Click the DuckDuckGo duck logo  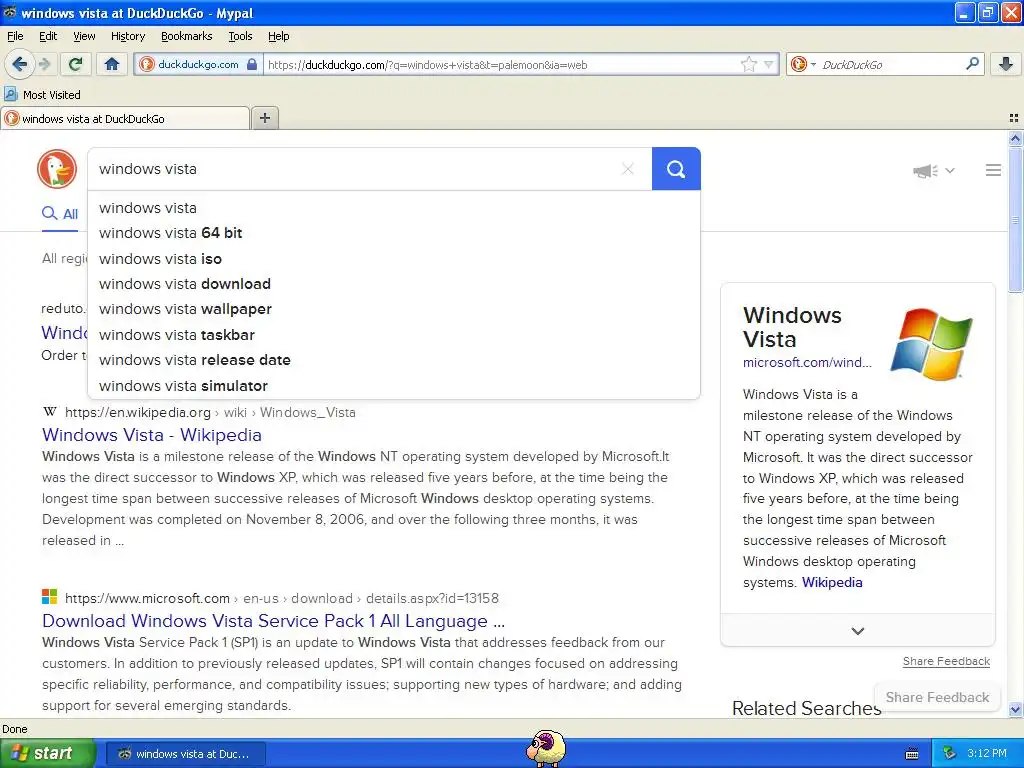57,169
